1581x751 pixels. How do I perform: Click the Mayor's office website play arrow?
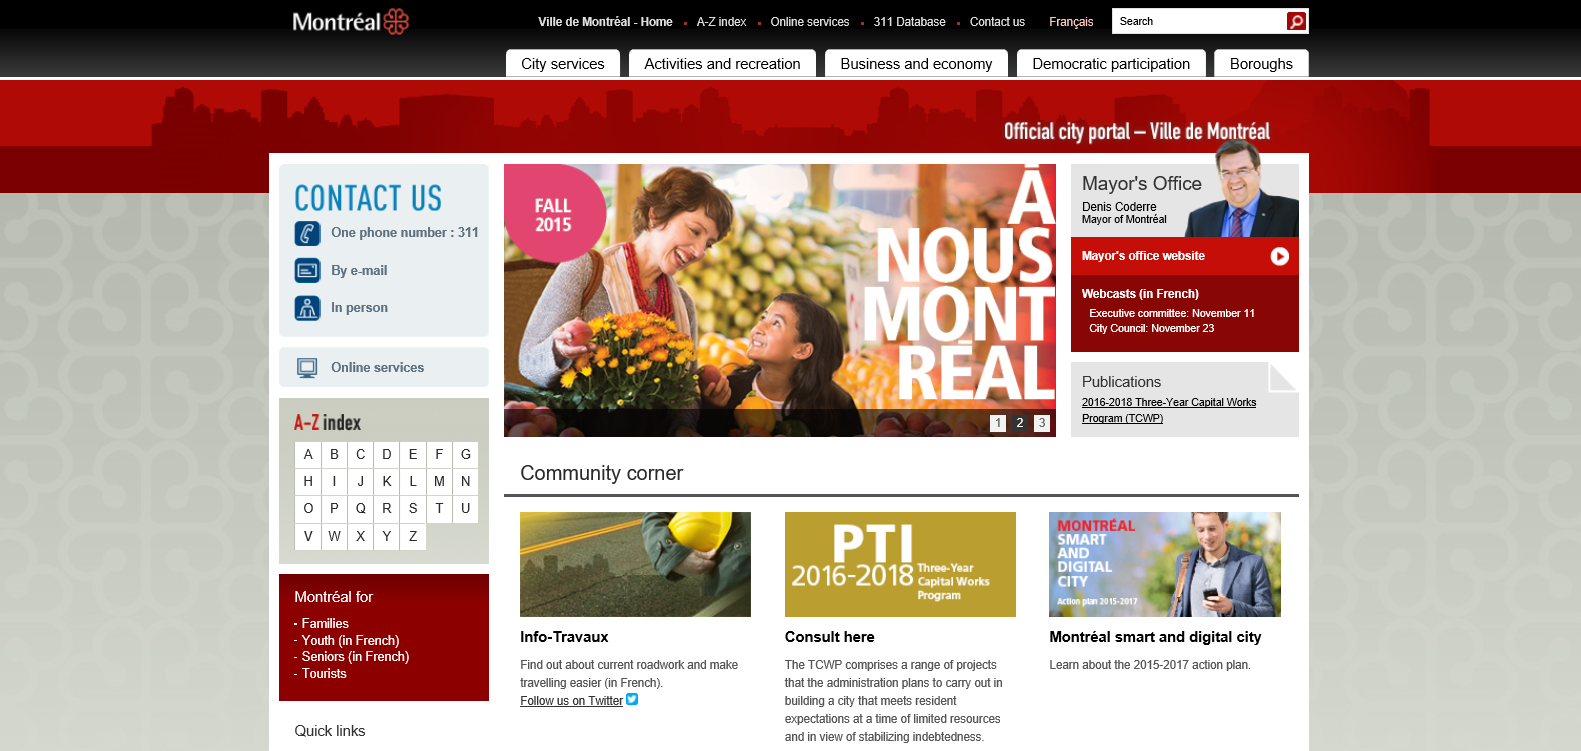click(x=1279, y=256)
